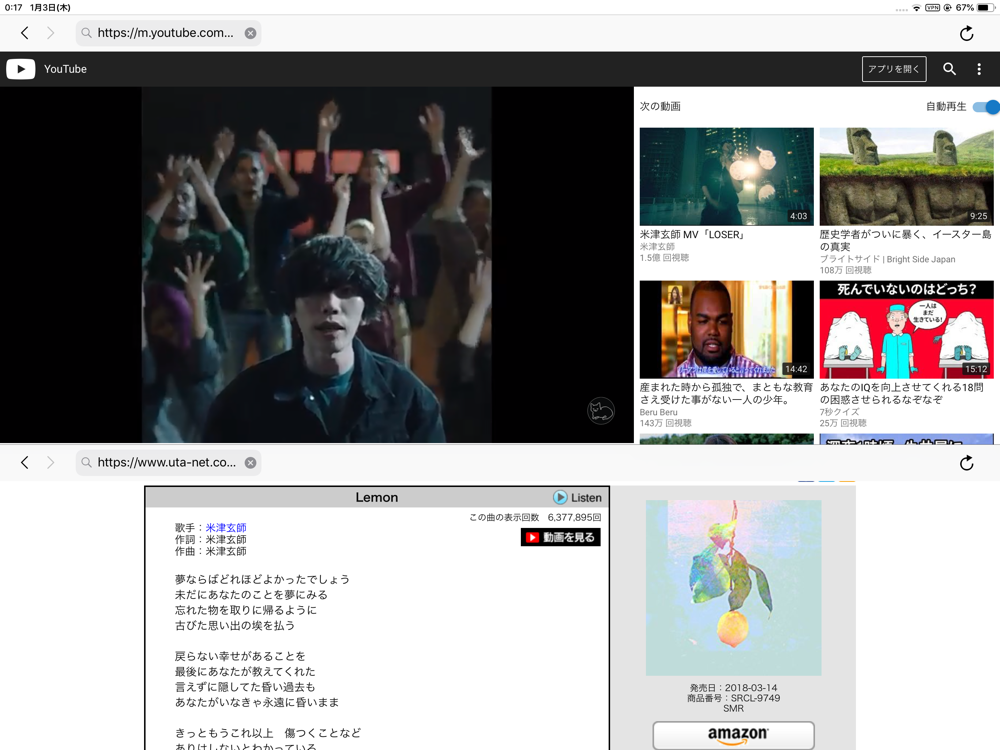Open the 米津玄師 singer link
The image size is (1000, 750).
[226, 527]
